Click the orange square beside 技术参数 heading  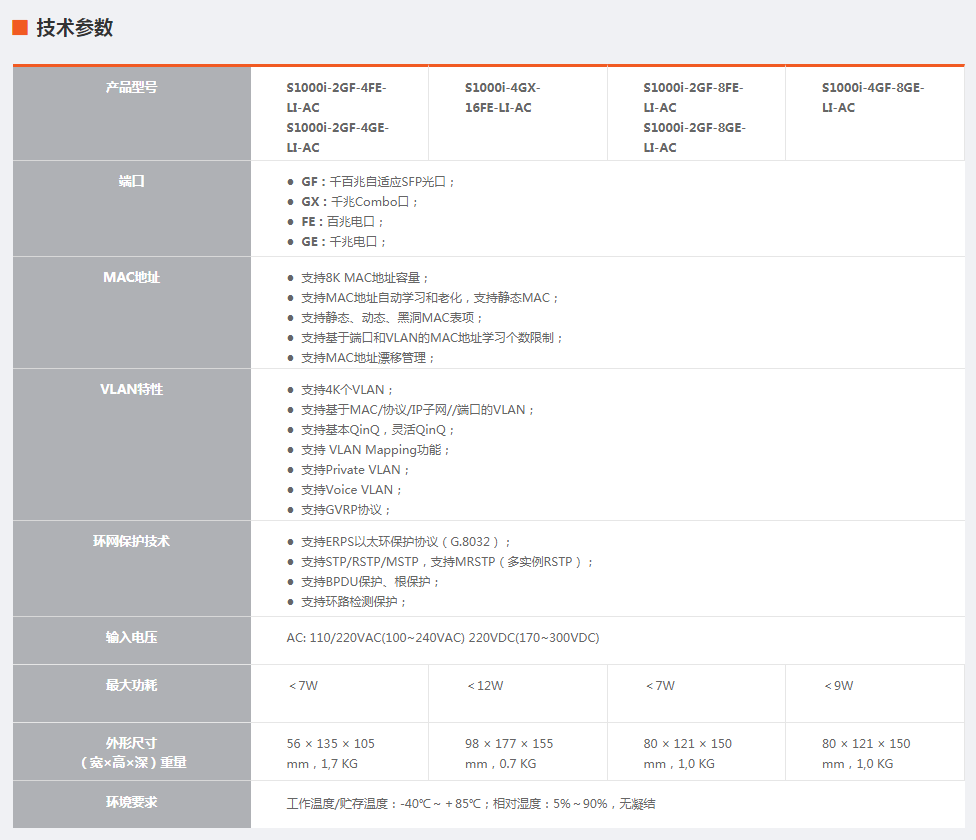click(19, 28)
